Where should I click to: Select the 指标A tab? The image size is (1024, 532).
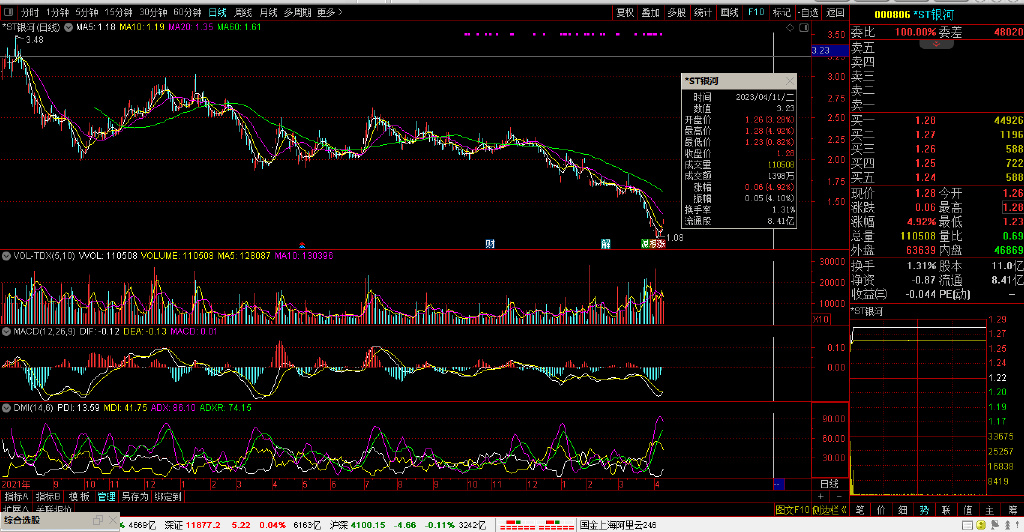point(16,497)
